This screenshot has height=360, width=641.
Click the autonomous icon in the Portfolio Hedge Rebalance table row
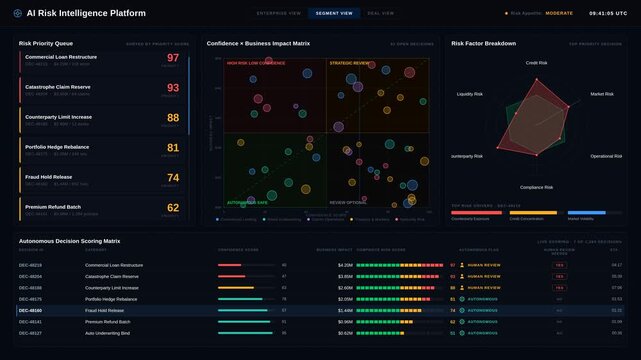(462, 299)
